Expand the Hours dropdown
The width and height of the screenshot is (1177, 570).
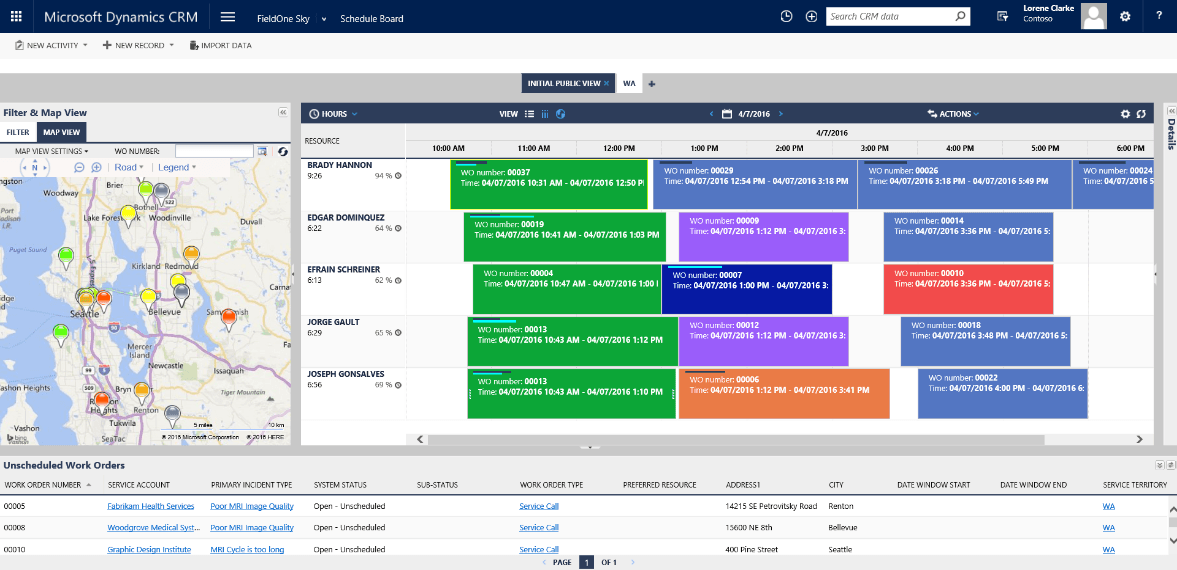coord(333,114)
